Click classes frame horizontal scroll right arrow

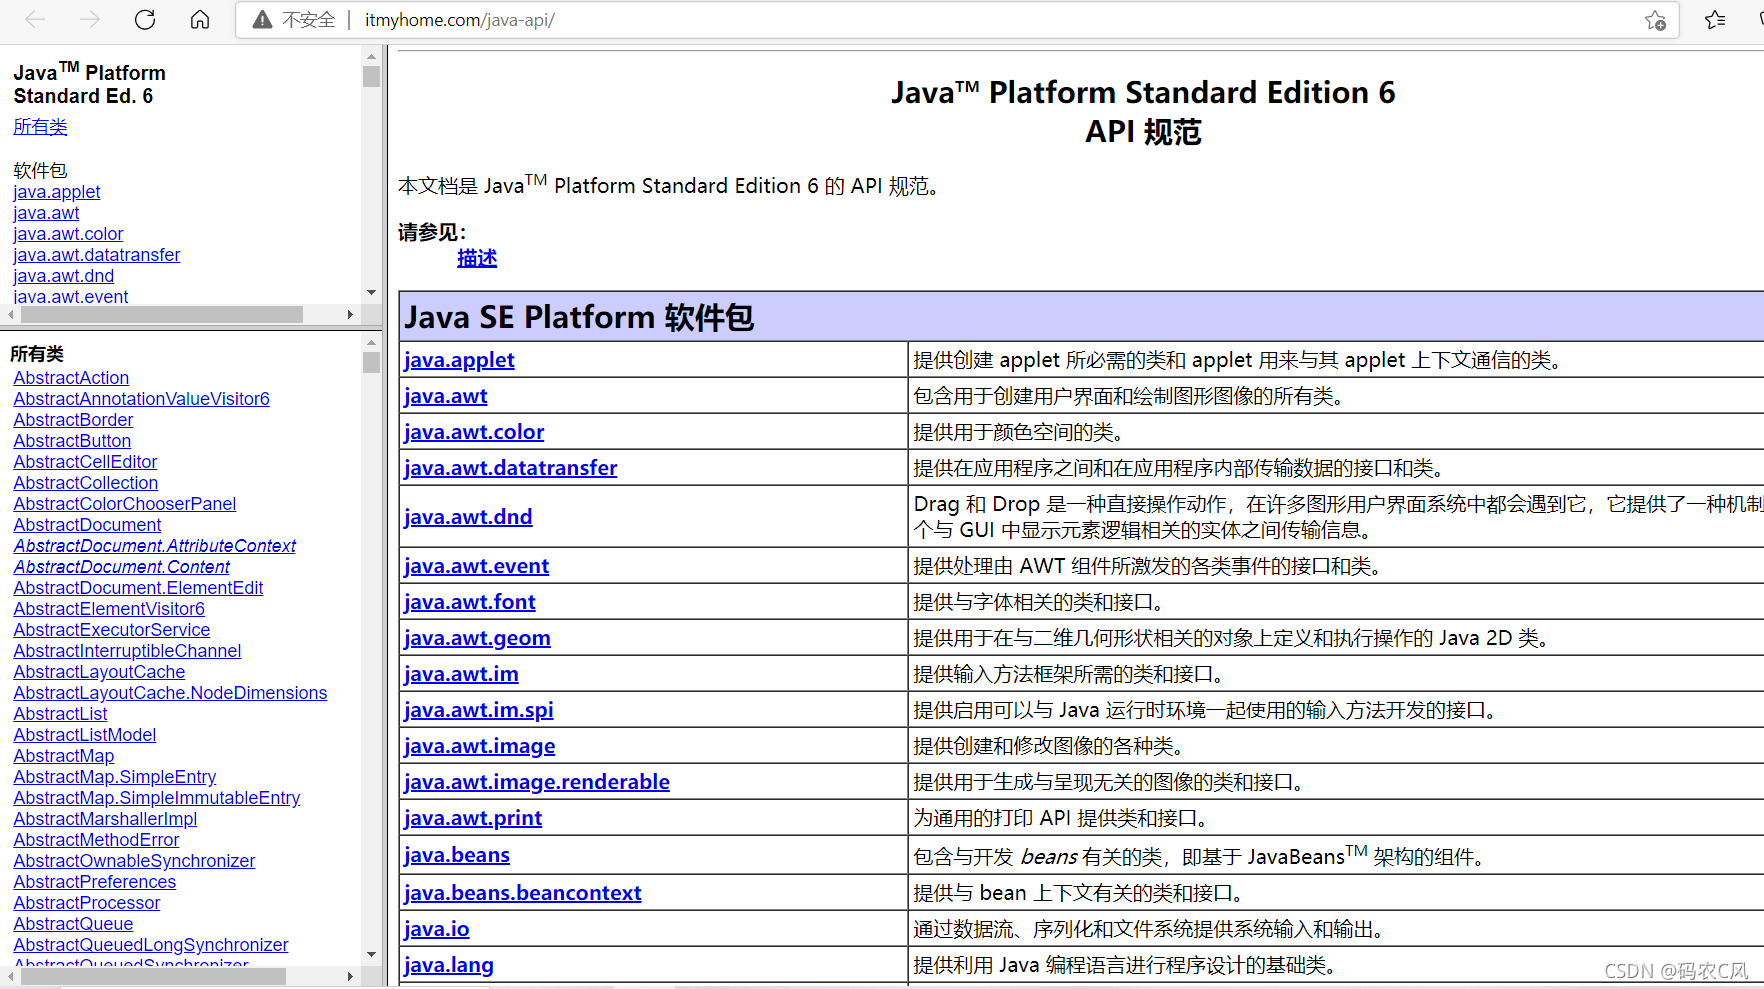(x=350, y=976)
